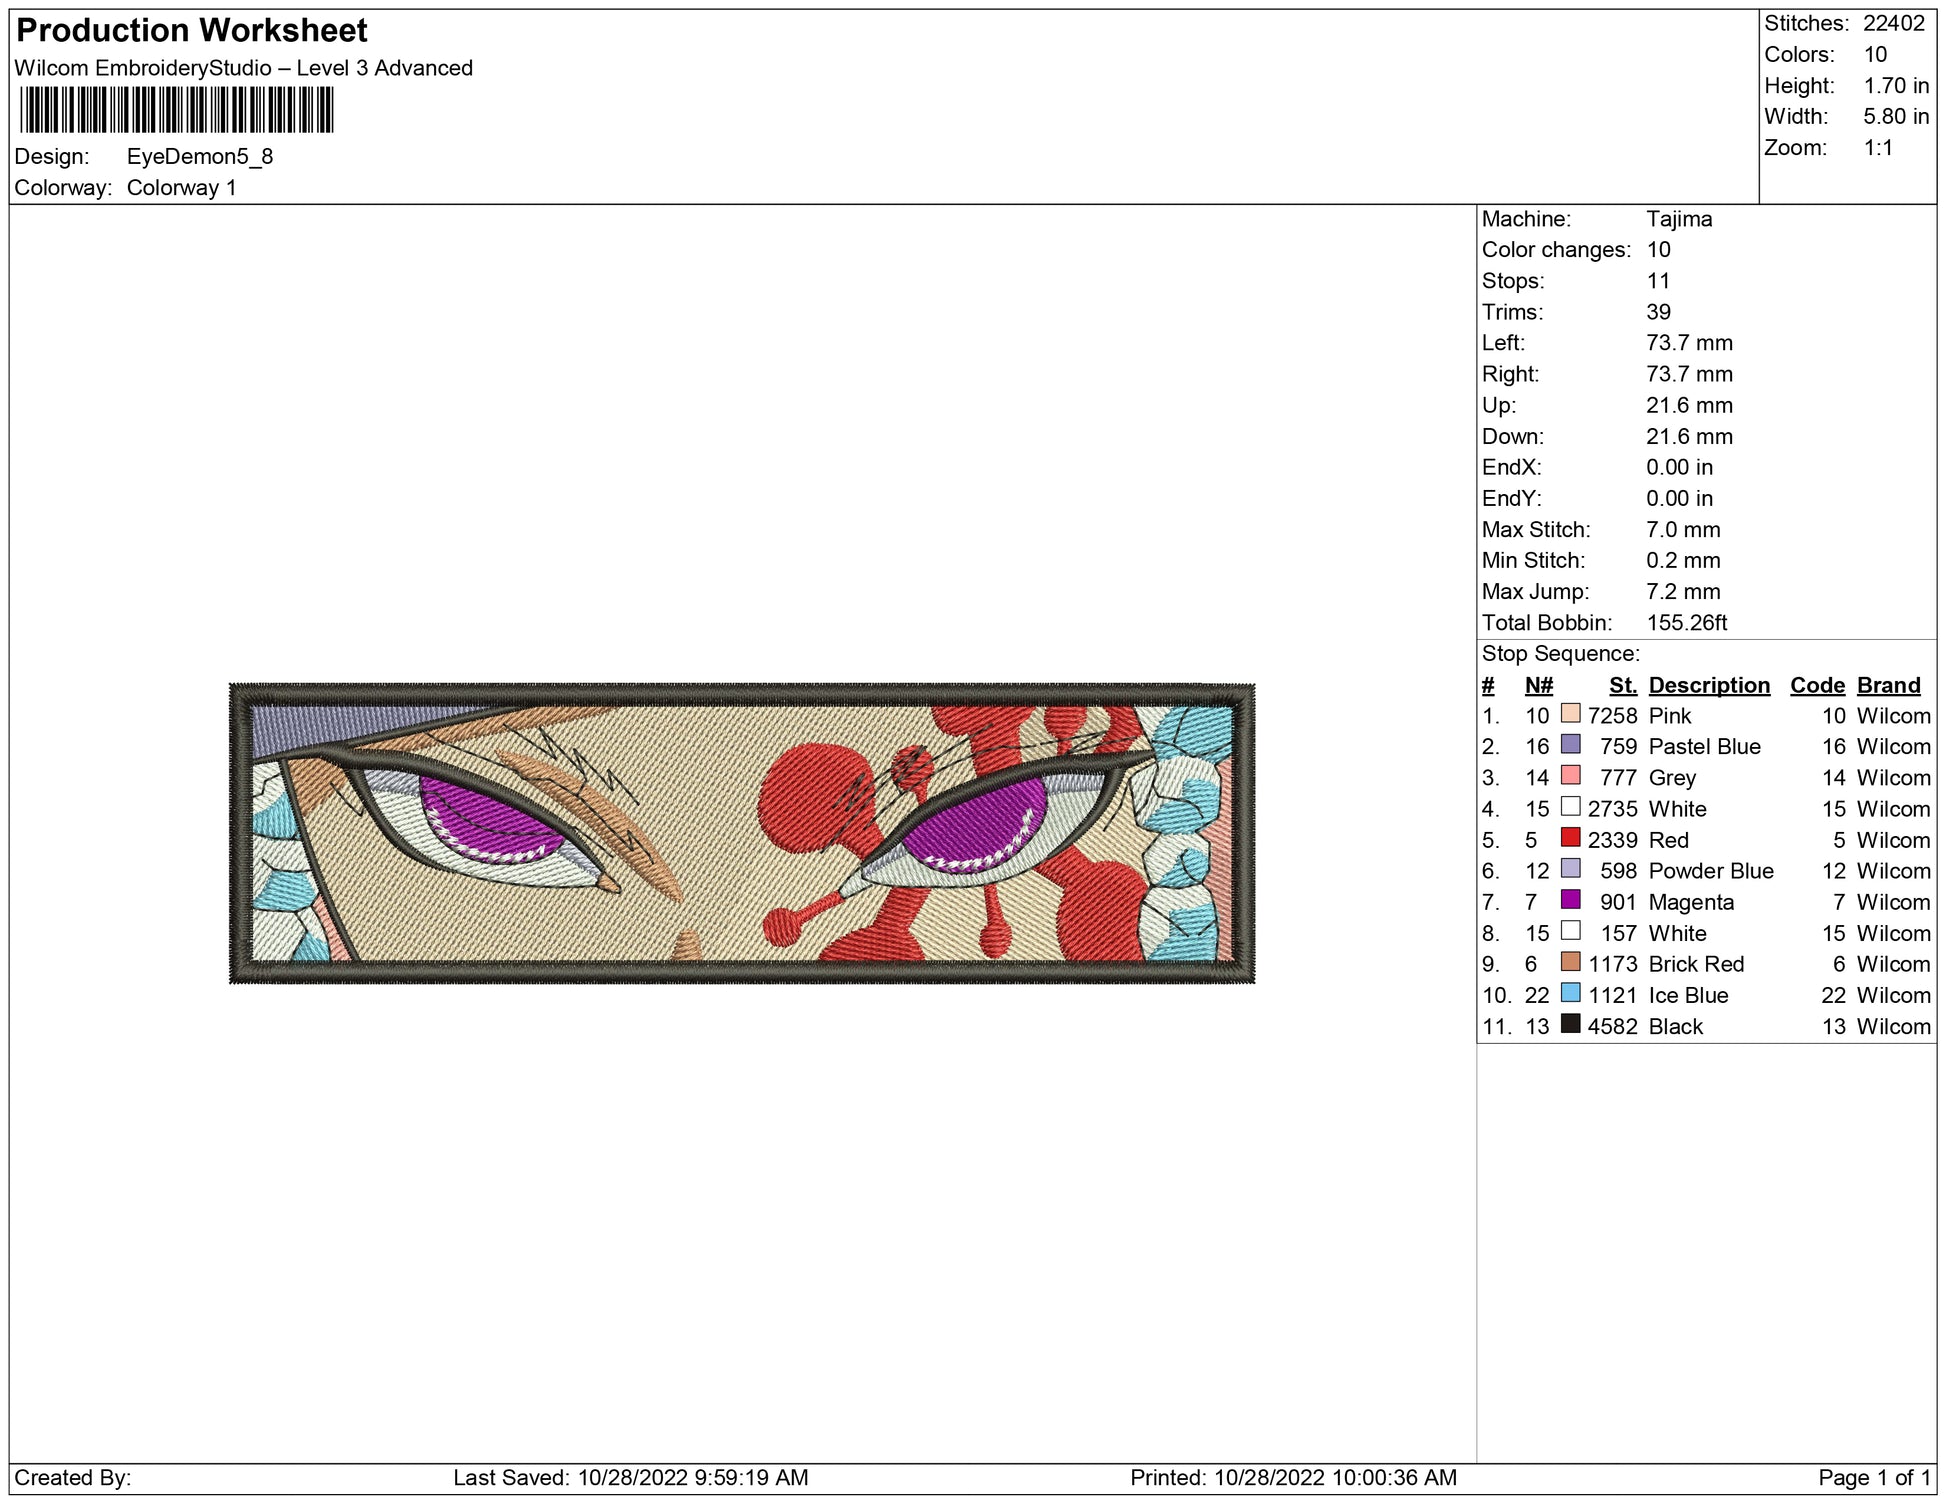Viewport: 1946px width, 1497px height.
Task: Click the N# column header
Action: click(x=1538, y=685)
